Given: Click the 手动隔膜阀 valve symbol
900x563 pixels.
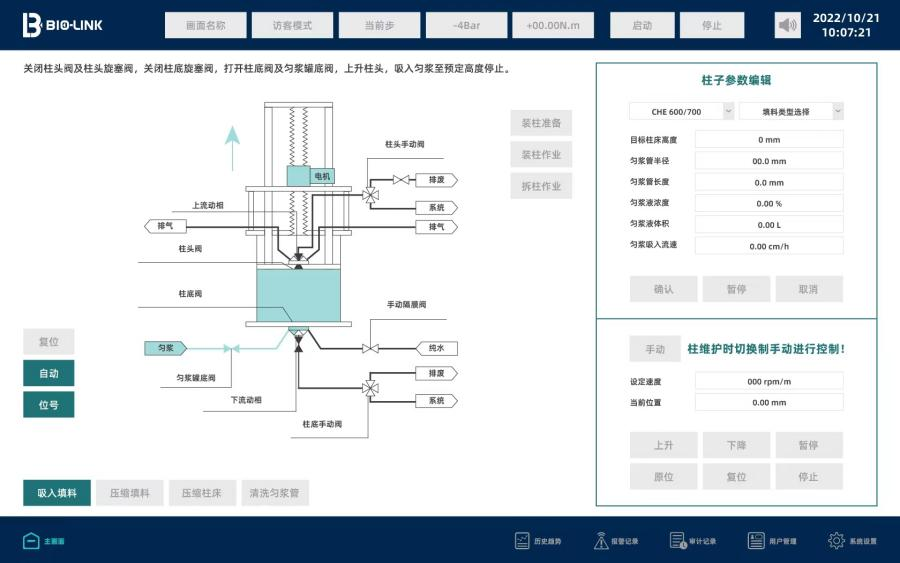Looking at the screenshot, I should tap(370, 348).
